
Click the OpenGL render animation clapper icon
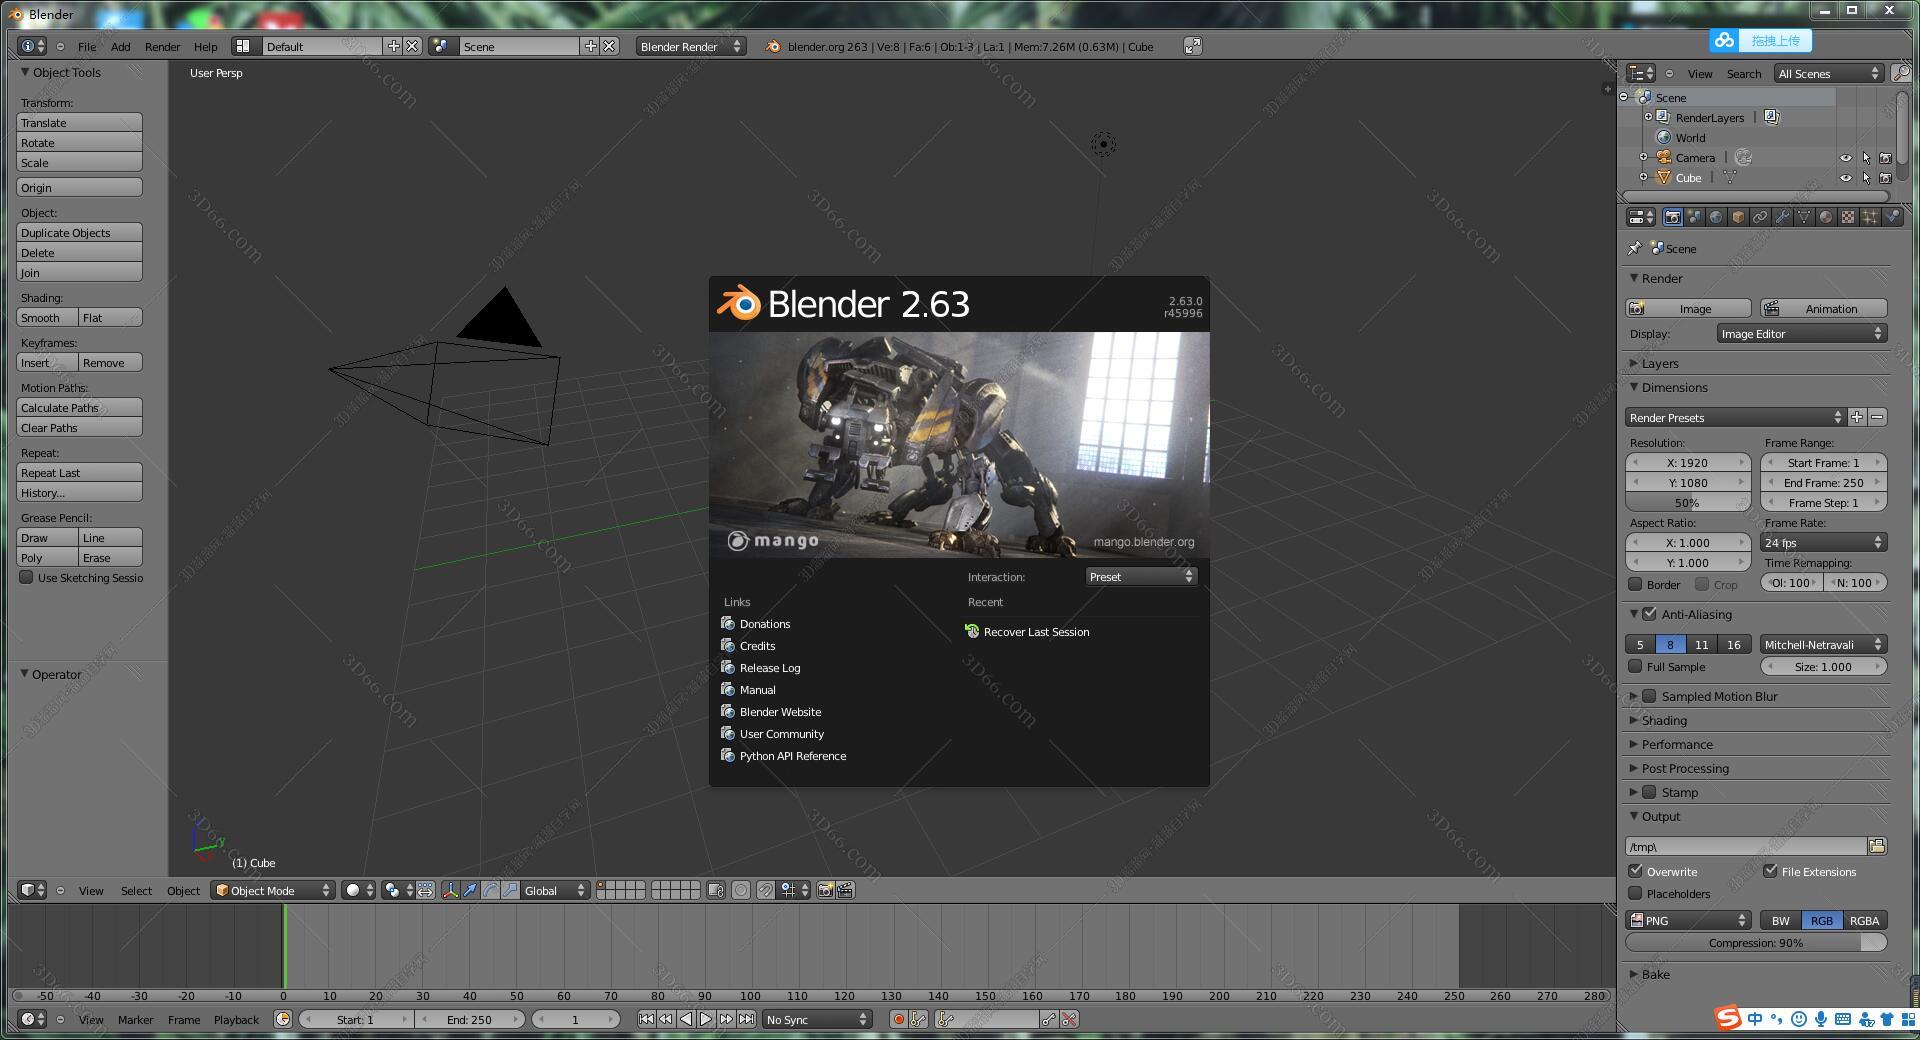[x=845, y=890]
